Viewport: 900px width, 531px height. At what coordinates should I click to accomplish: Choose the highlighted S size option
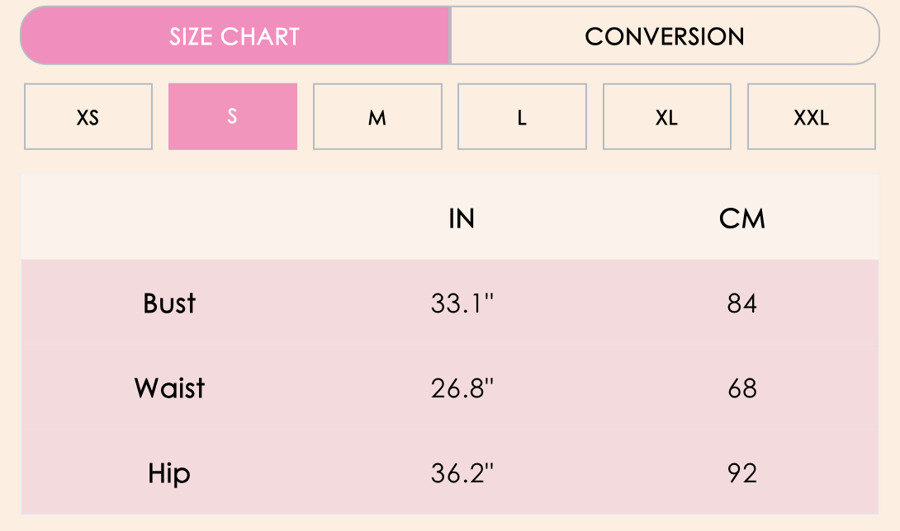click(x=232, y=117)
